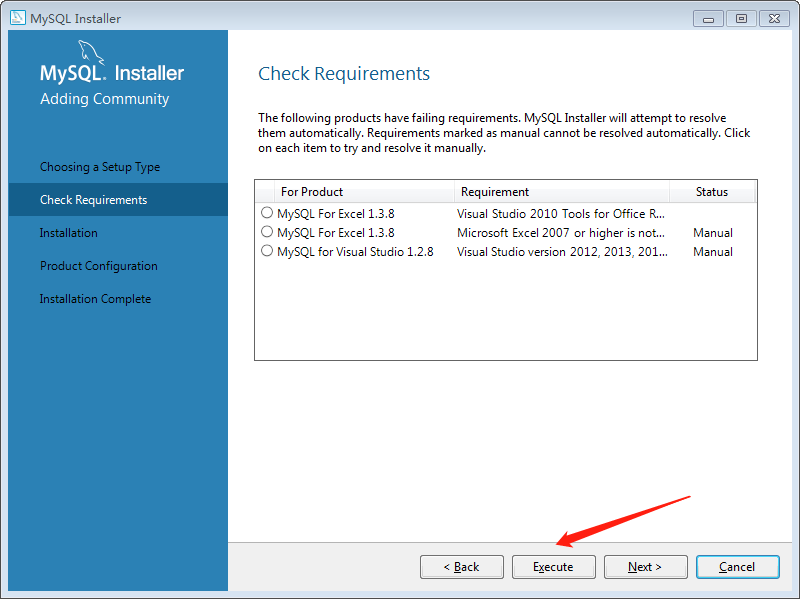Click the Cancel button
The image size is (800, 599).
pos(737,567)
